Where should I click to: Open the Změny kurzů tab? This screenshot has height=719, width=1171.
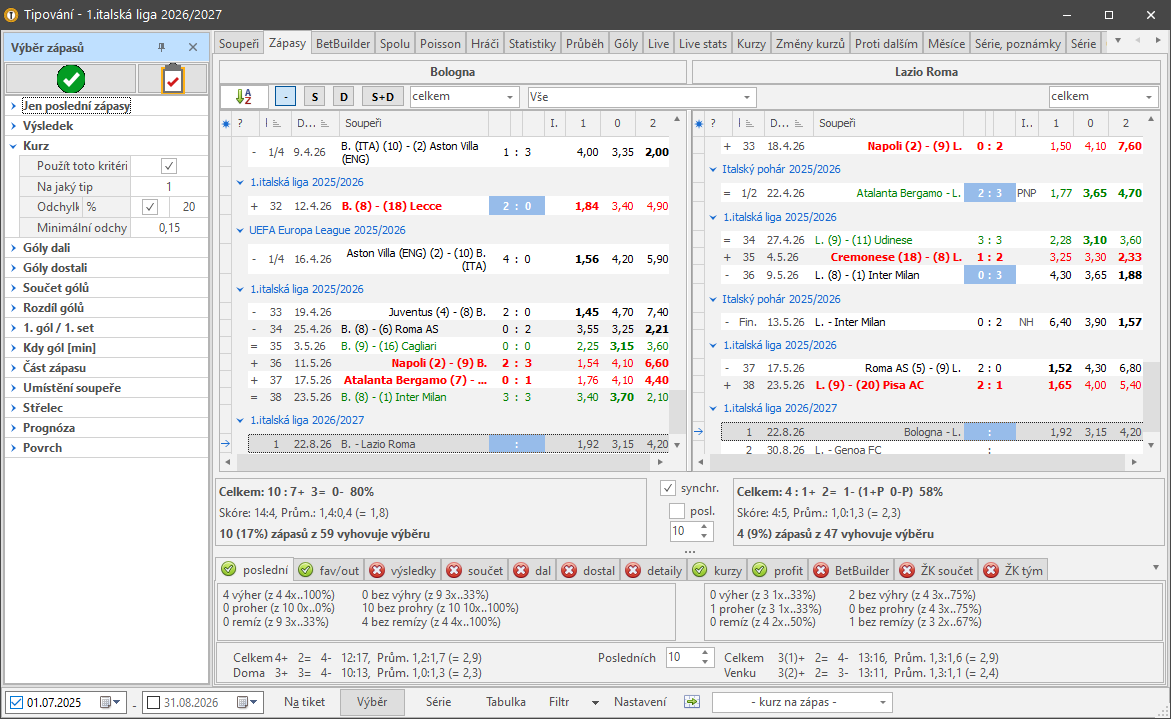(810, 43)
